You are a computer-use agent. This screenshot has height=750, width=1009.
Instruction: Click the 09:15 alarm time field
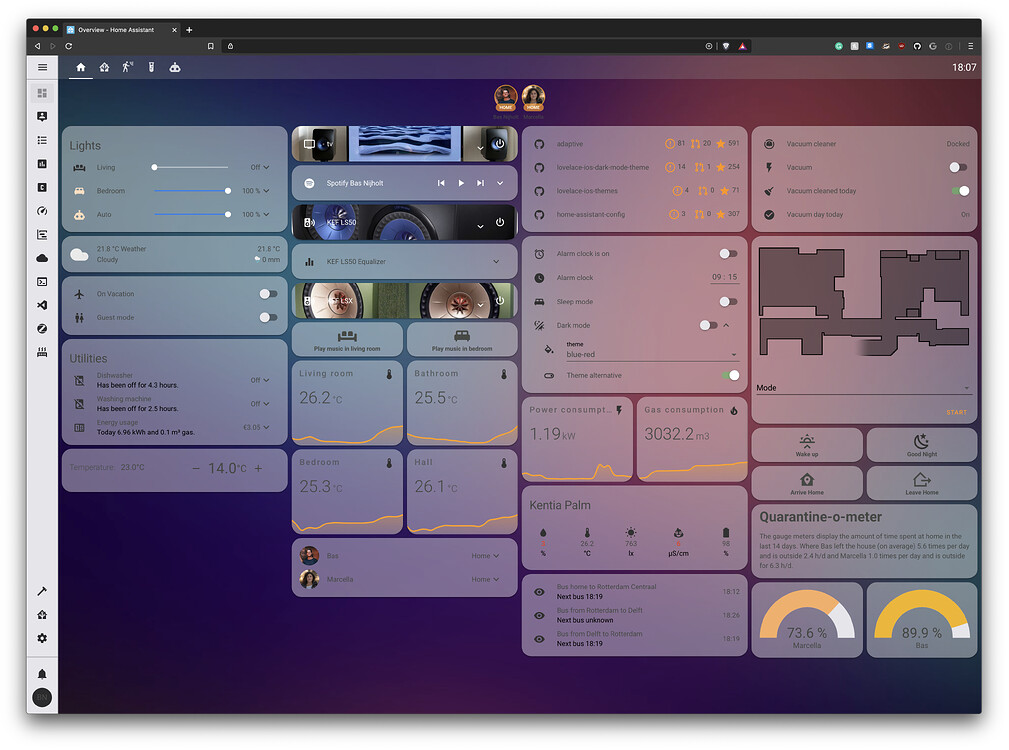coord(724,277)
